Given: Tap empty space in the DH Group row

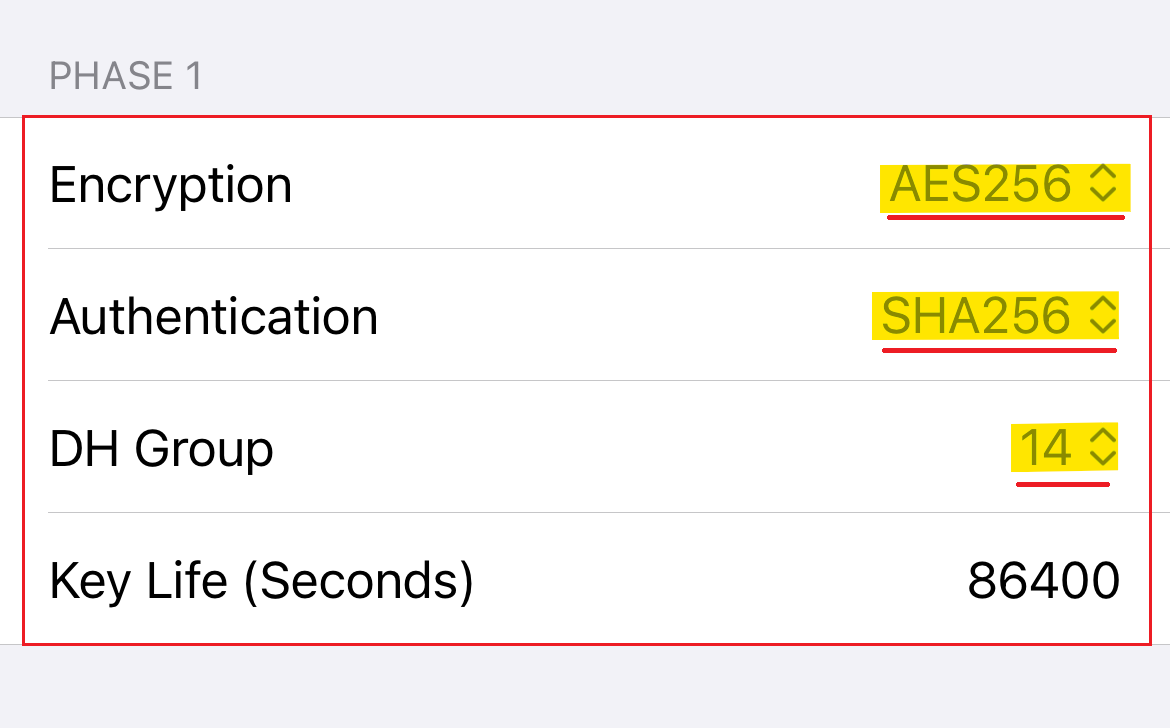Looking at the screenshot, I should coord(640,449).
